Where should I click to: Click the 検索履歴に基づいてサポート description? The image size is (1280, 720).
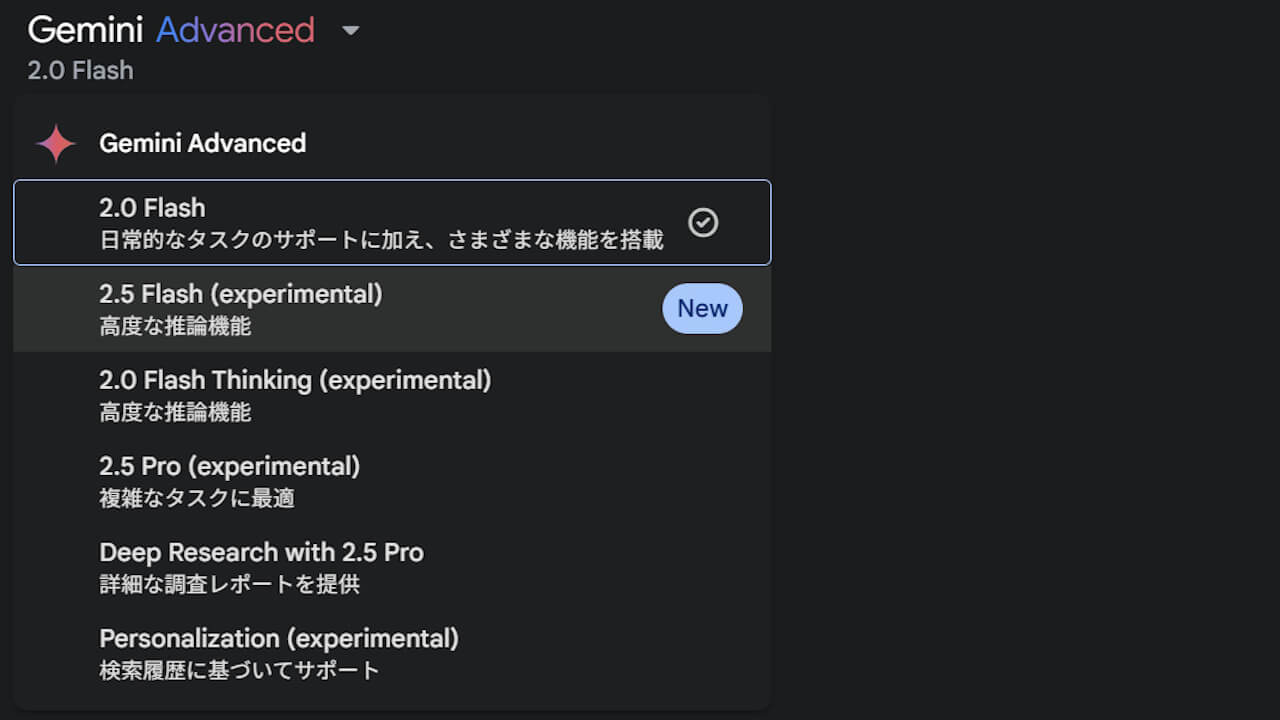pyautogui.click(x=239, y=670)
